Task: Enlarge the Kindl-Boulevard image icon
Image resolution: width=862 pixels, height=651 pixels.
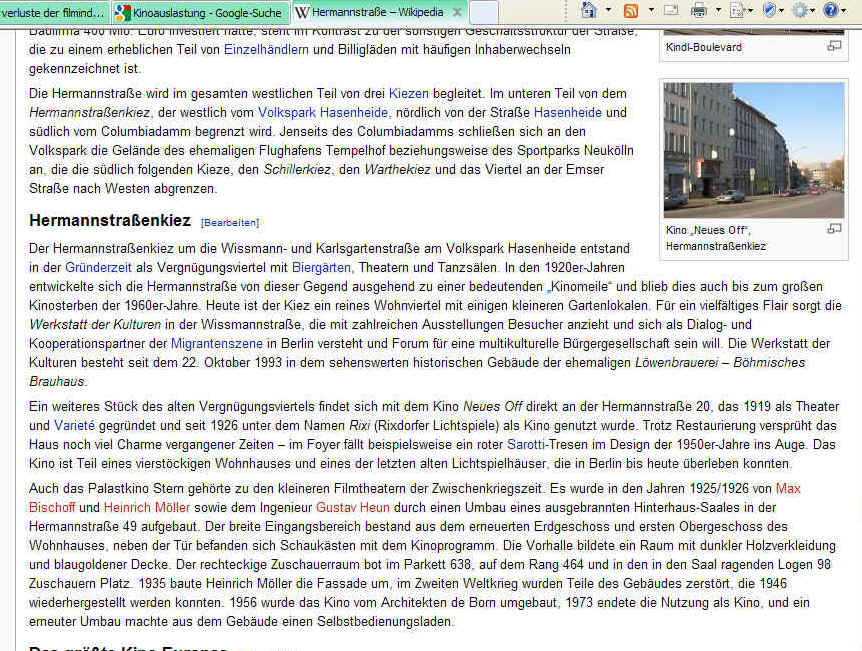Action: pos(834,47)
